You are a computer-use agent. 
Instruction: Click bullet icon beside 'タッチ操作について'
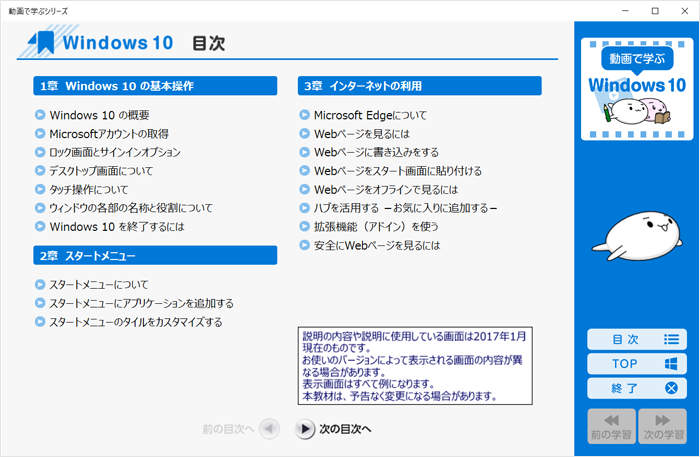(40, 190)
